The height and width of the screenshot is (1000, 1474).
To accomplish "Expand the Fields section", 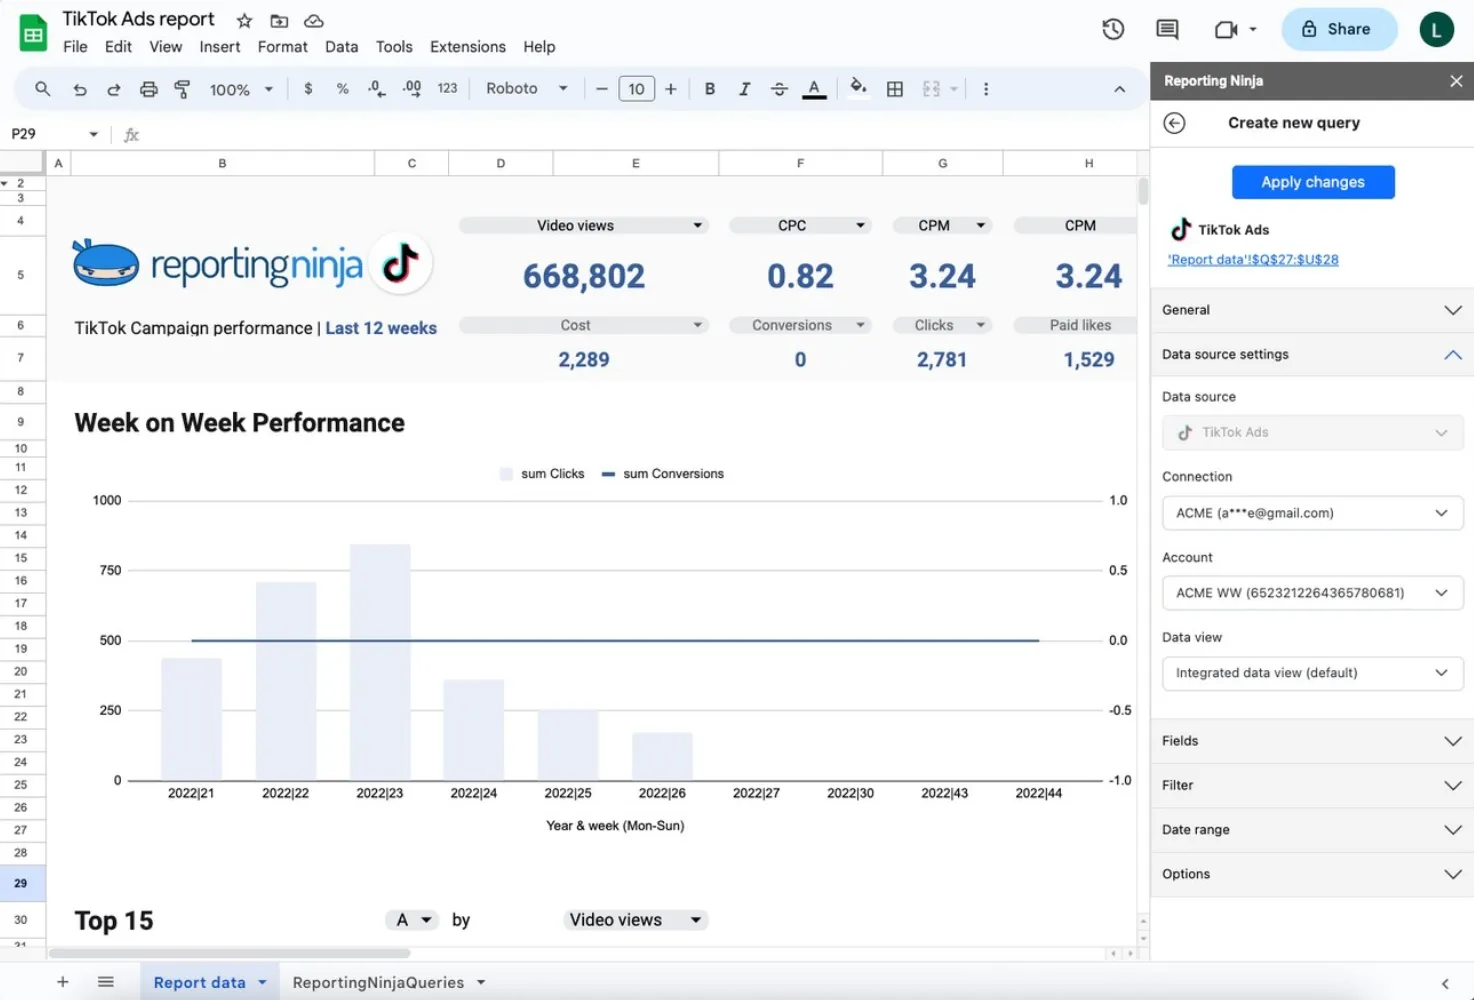I will point(1312,741).
